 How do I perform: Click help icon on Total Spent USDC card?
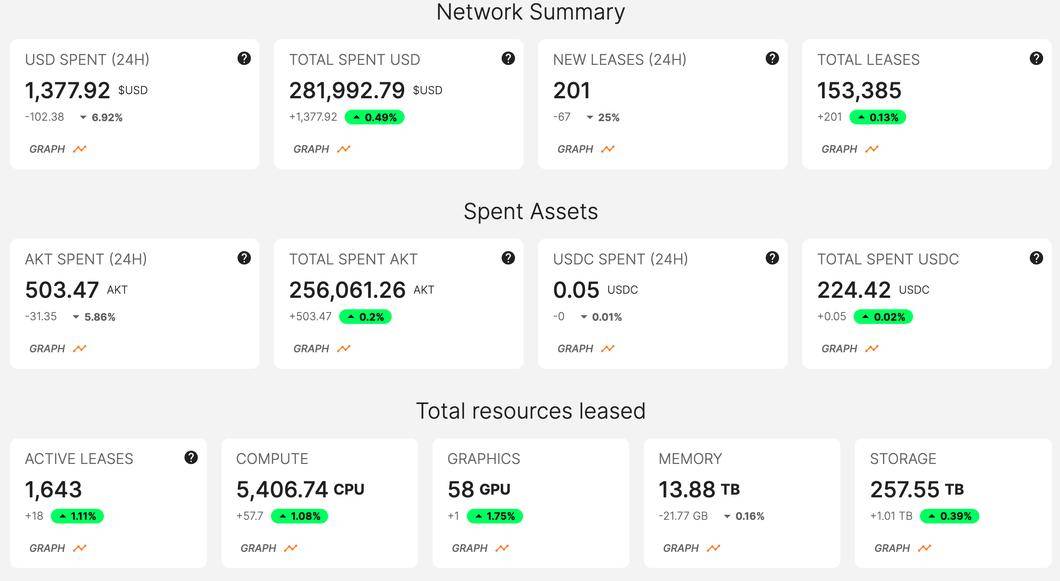[1036, 258]
